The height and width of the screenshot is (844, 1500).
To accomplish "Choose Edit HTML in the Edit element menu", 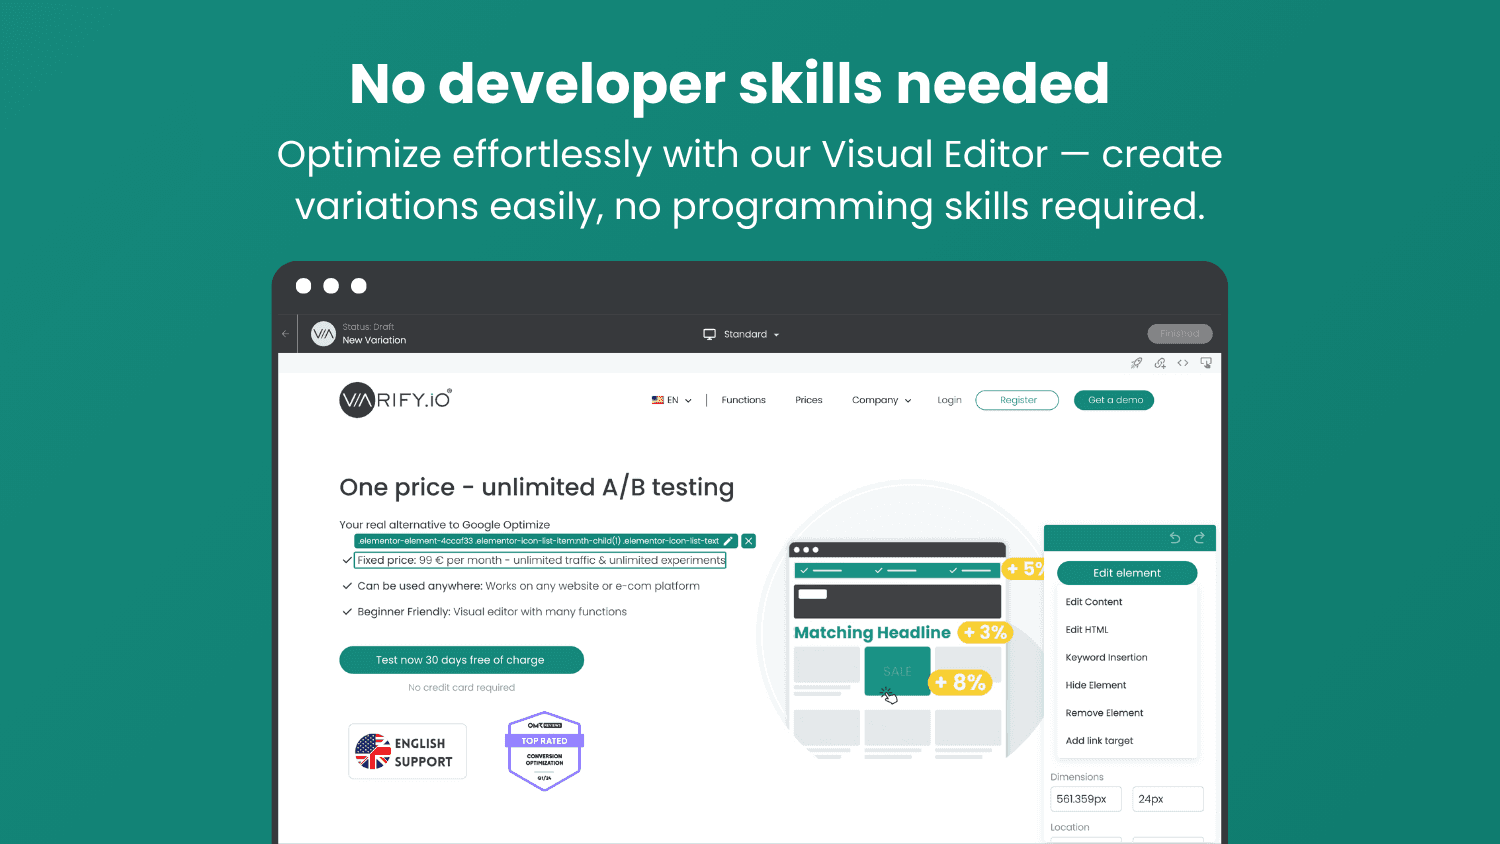I will [1087, 629].
